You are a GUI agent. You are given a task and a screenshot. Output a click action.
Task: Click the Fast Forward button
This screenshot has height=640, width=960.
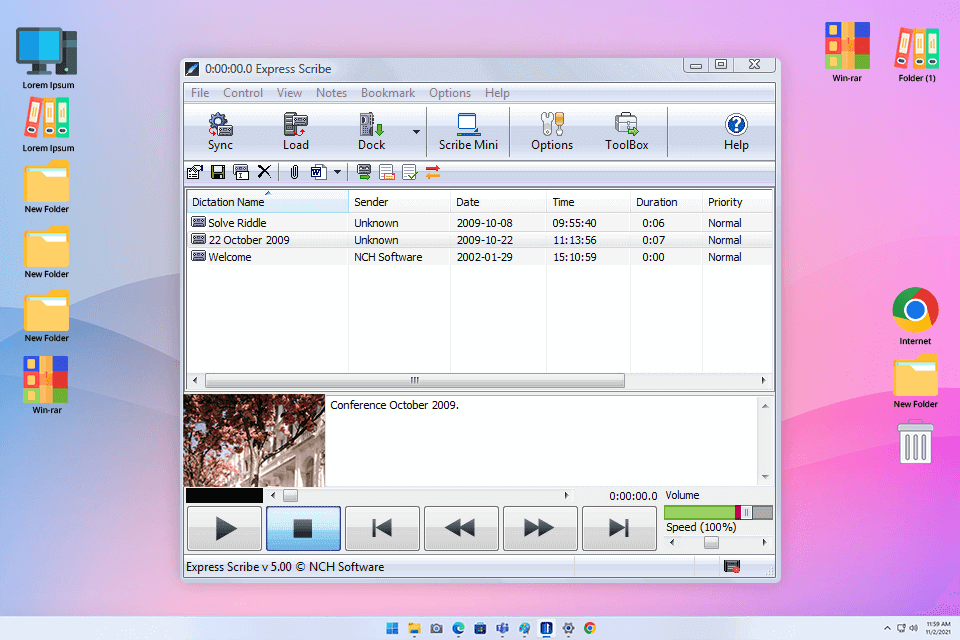tap(540, 528)
